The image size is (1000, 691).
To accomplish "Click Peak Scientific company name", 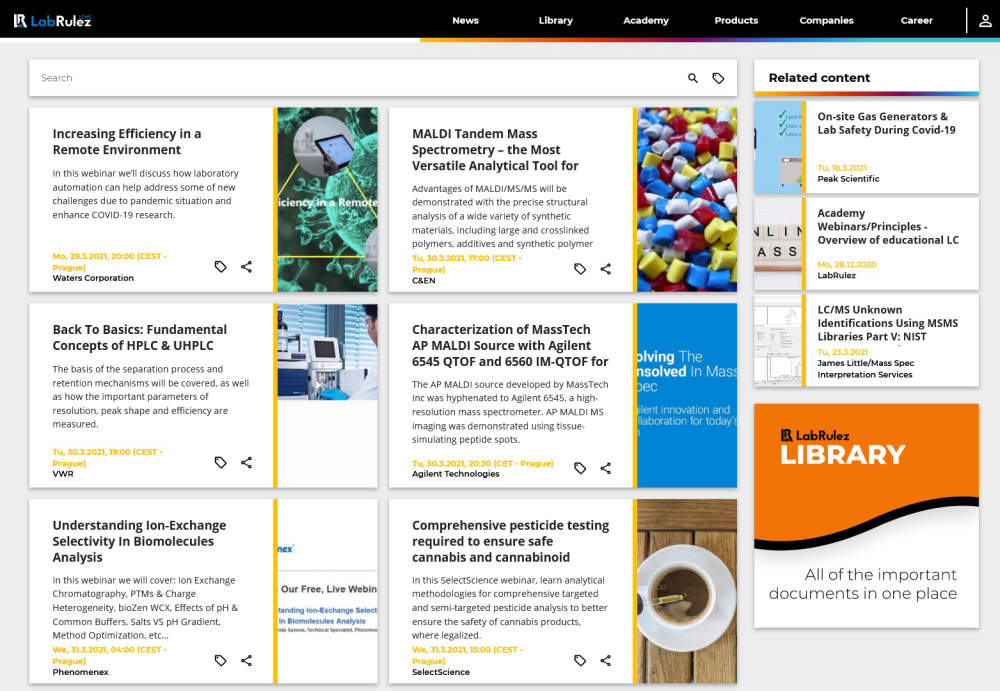I will click(848, 179).
